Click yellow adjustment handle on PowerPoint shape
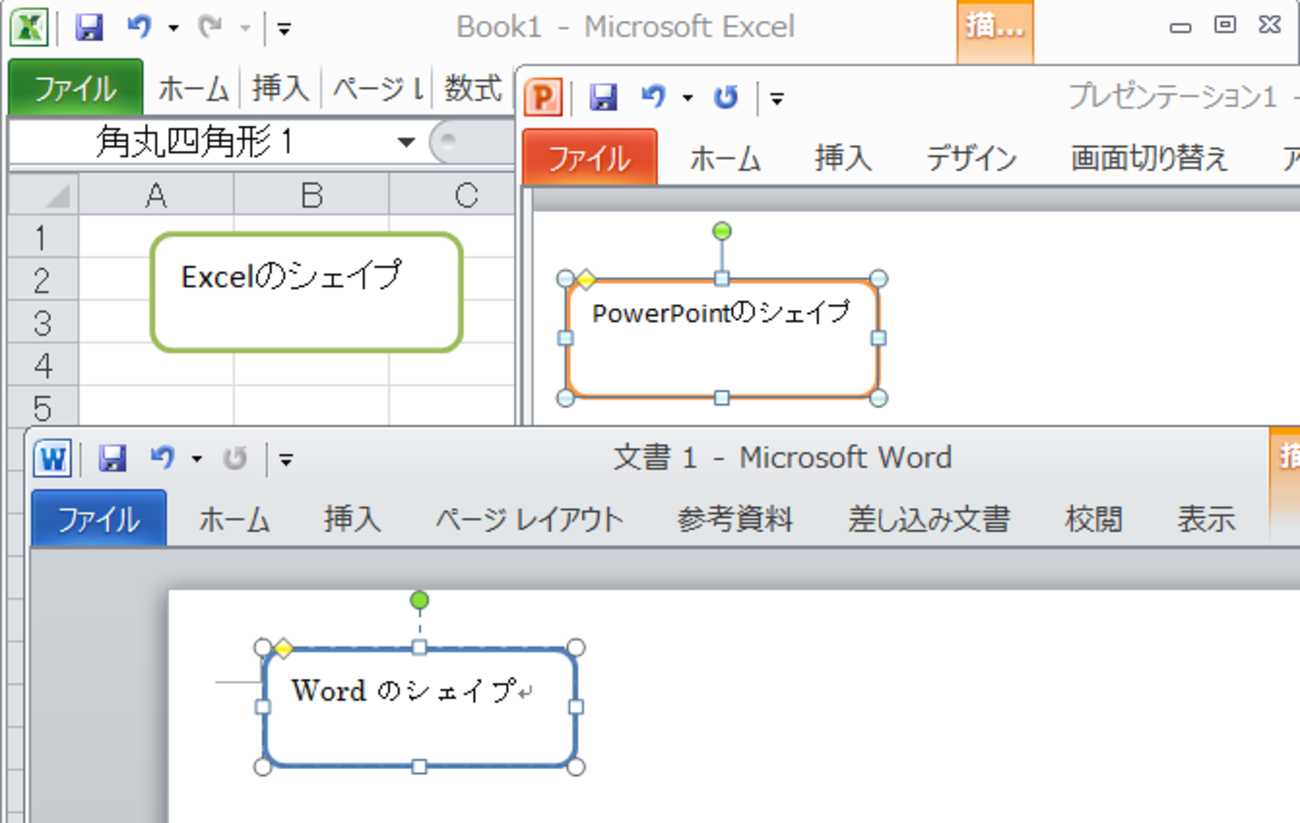This screenshot has height=823, width=1300. (586, 279)
